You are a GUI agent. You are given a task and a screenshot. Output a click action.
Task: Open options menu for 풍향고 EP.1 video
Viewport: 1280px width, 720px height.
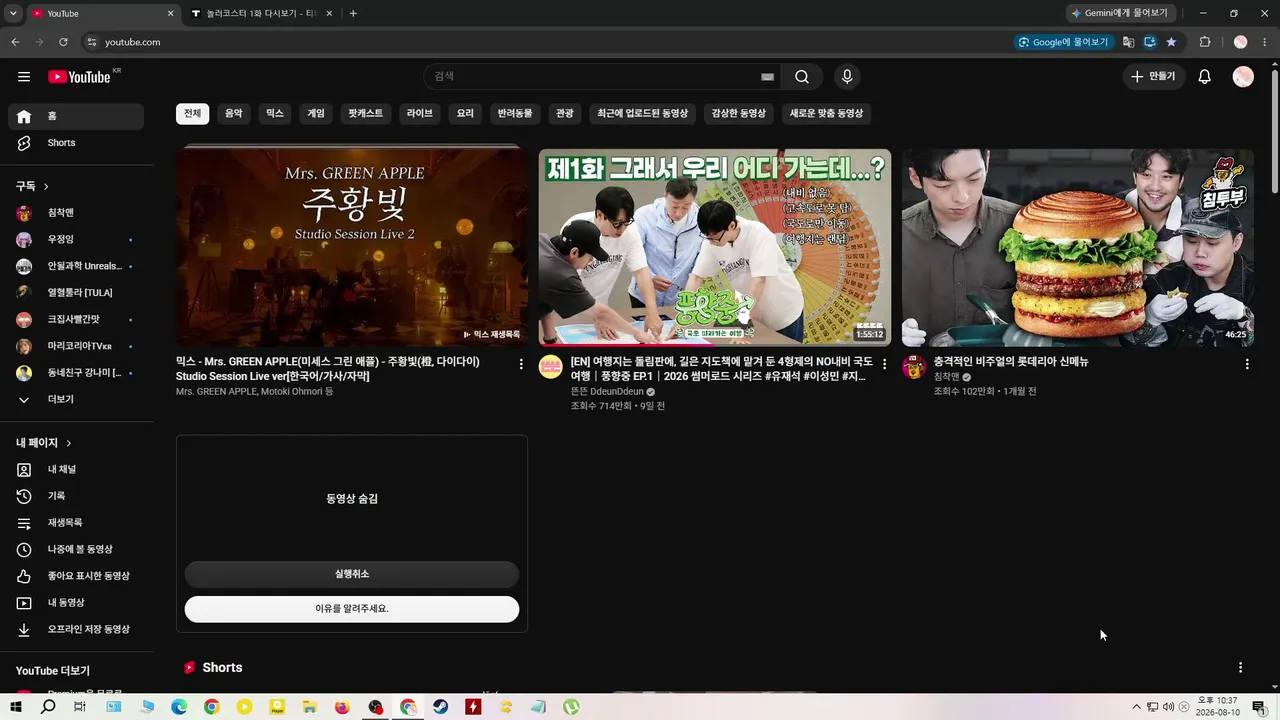click(884, 364)
